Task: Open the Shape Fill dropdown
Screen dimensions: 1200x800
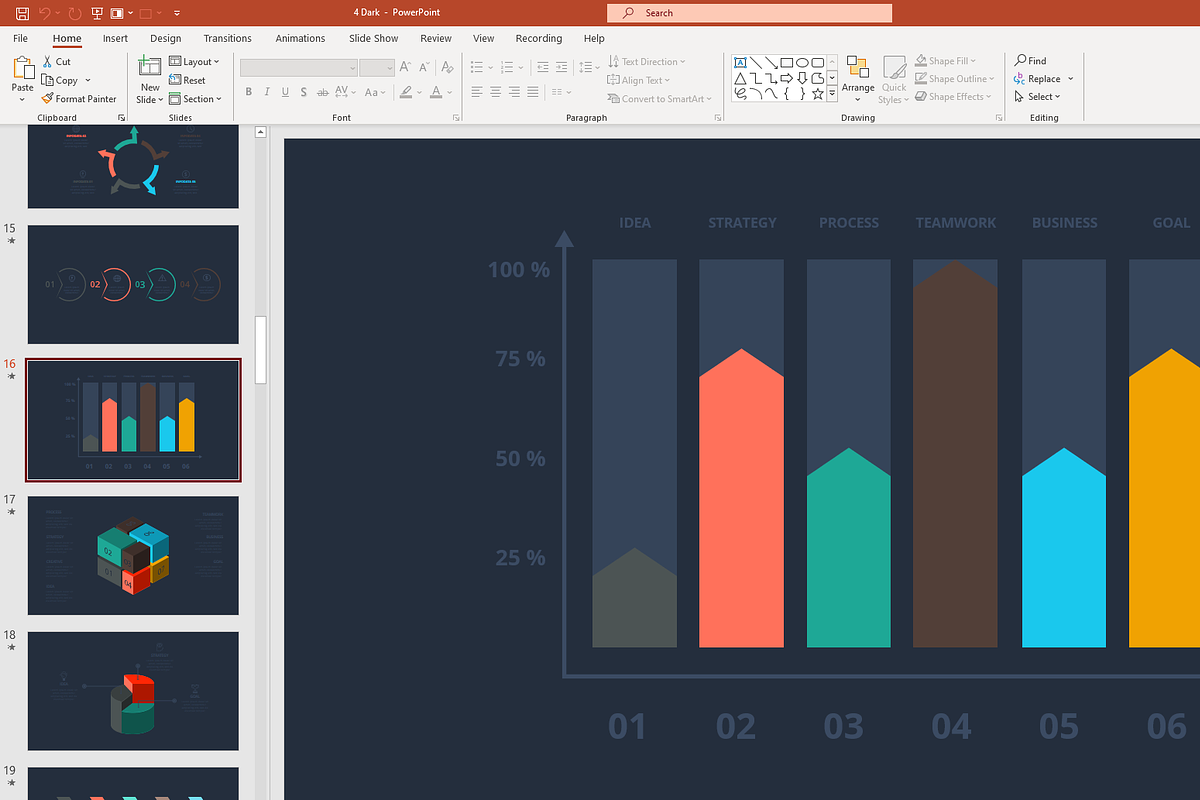Action: tap(945, 61)
